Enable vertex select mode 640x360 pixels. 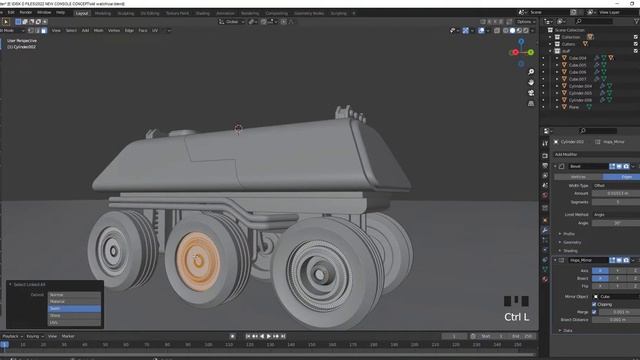pyautogui.click(x=31, y=31)
